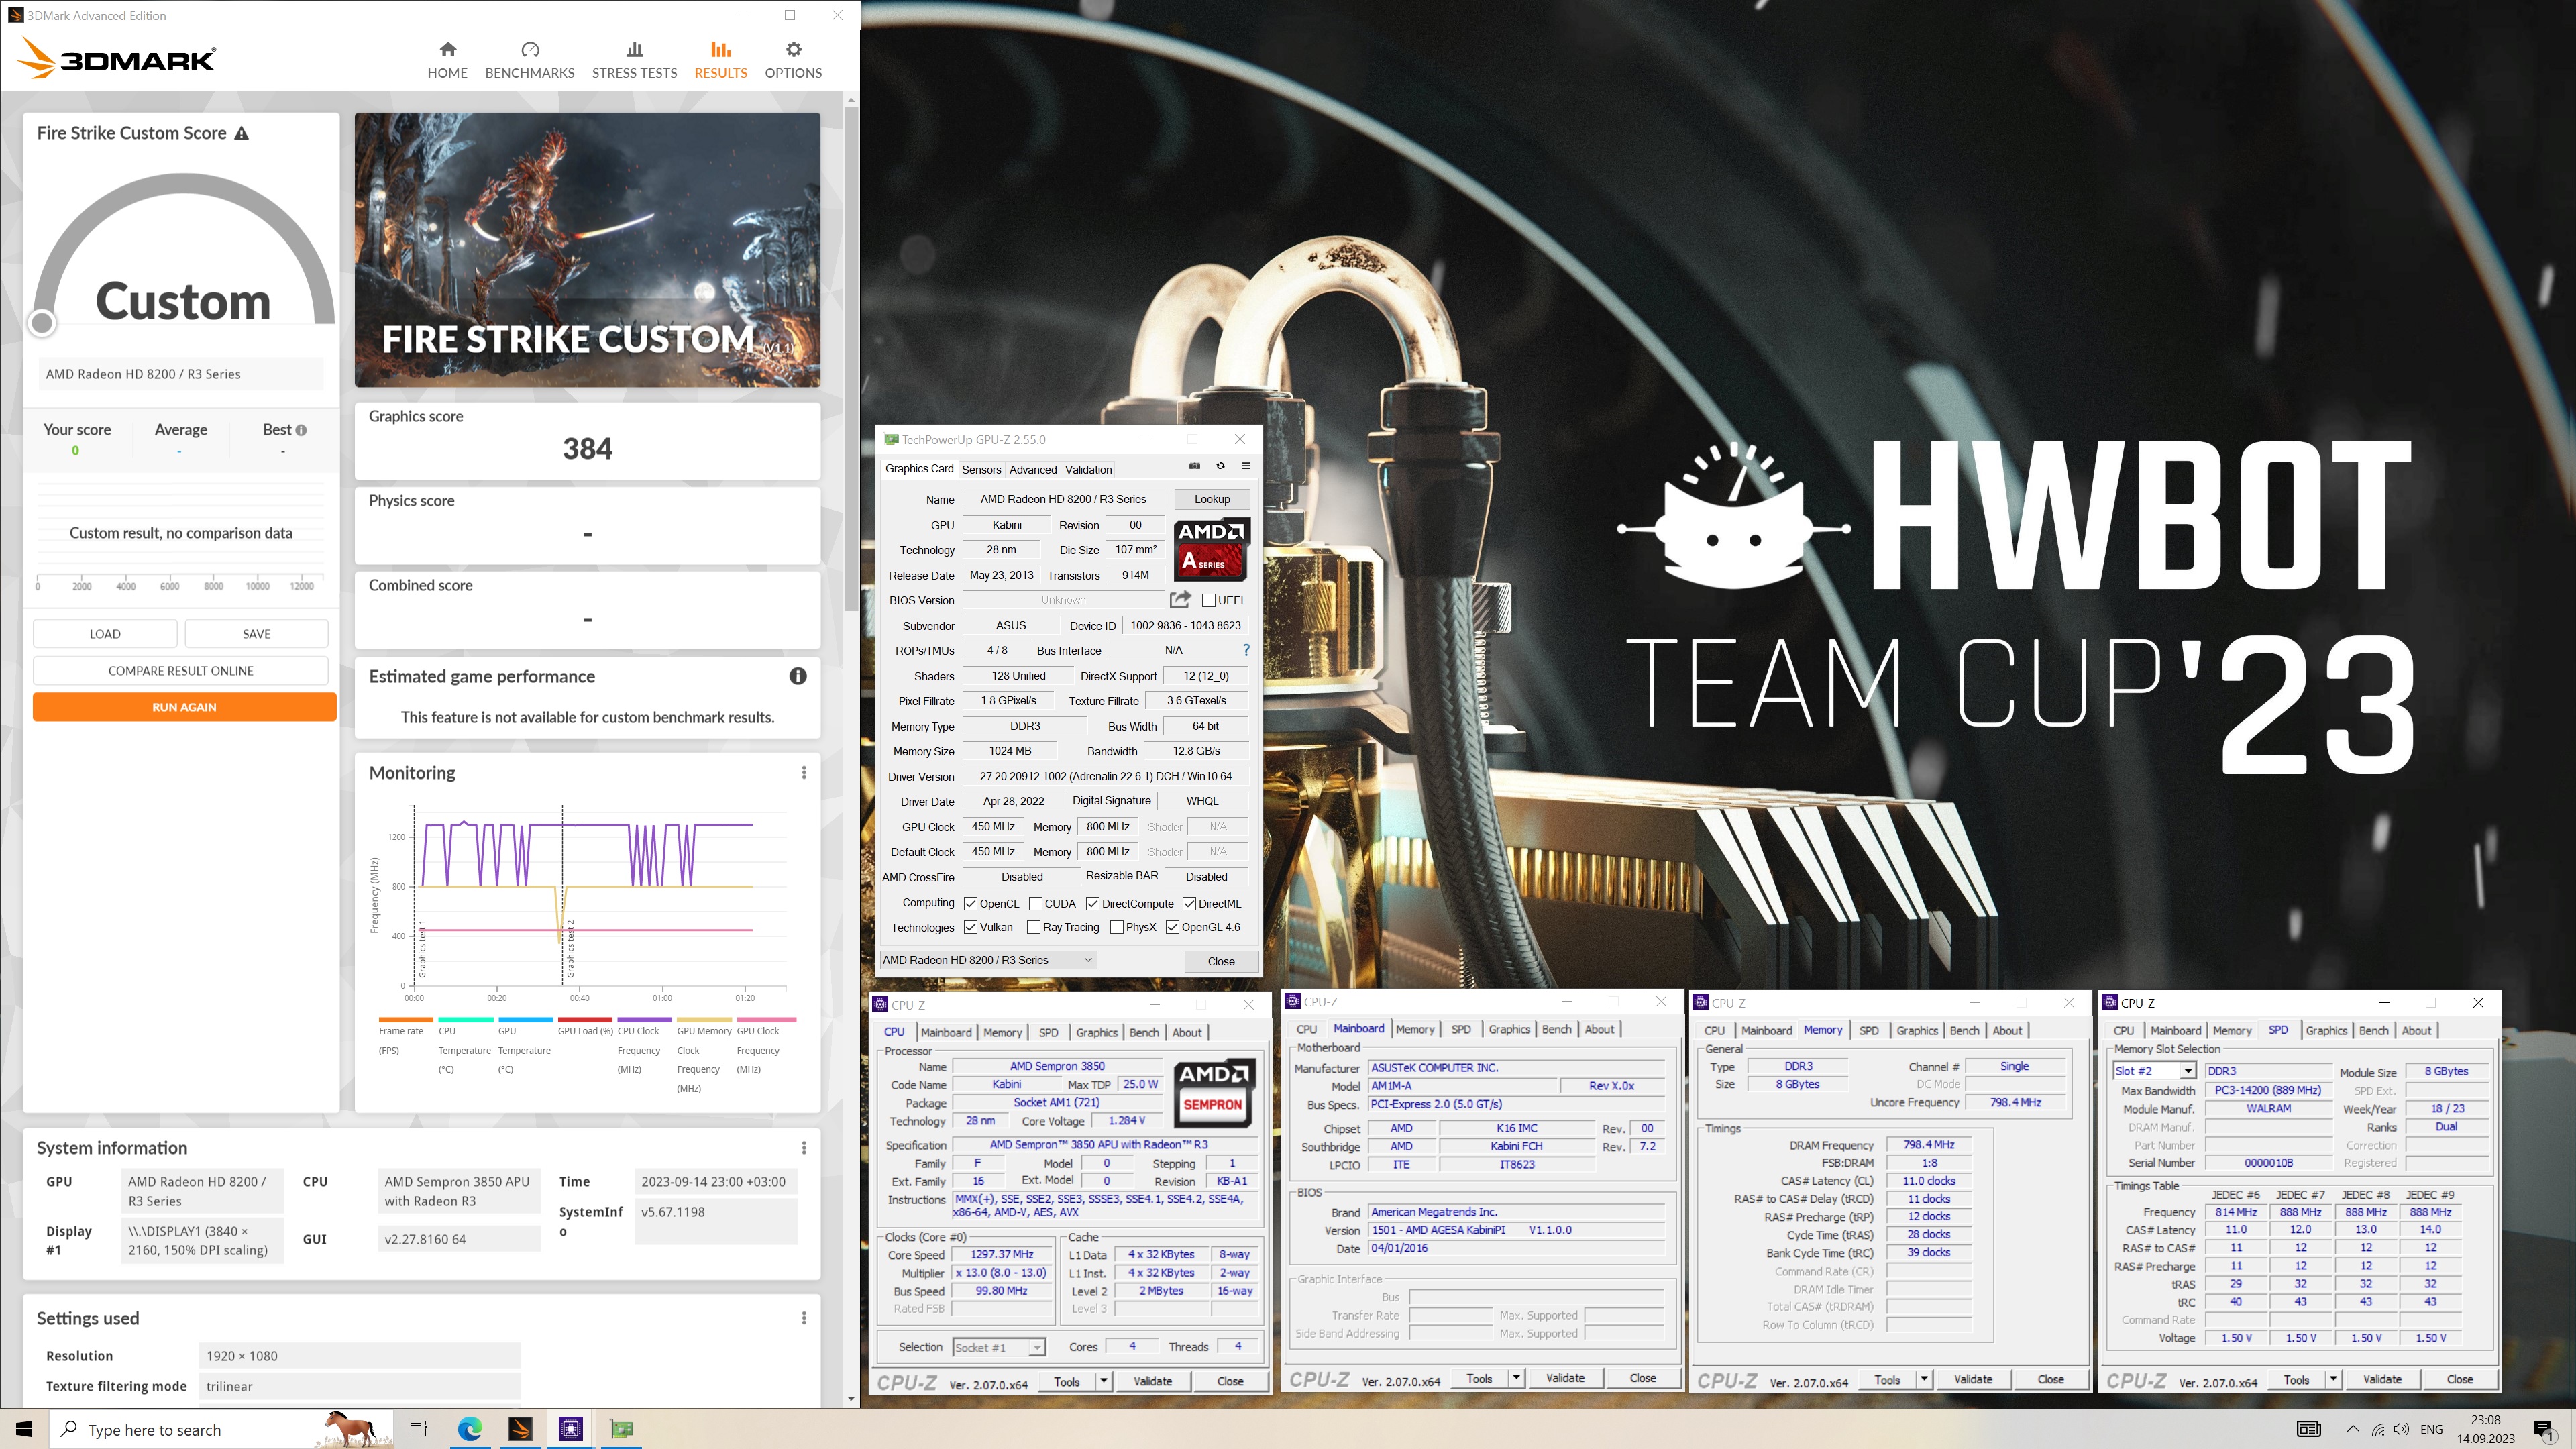Open the Monitoring panel three-dot menu
This screenshot has width=2576, height=1449.
point(803,773)
